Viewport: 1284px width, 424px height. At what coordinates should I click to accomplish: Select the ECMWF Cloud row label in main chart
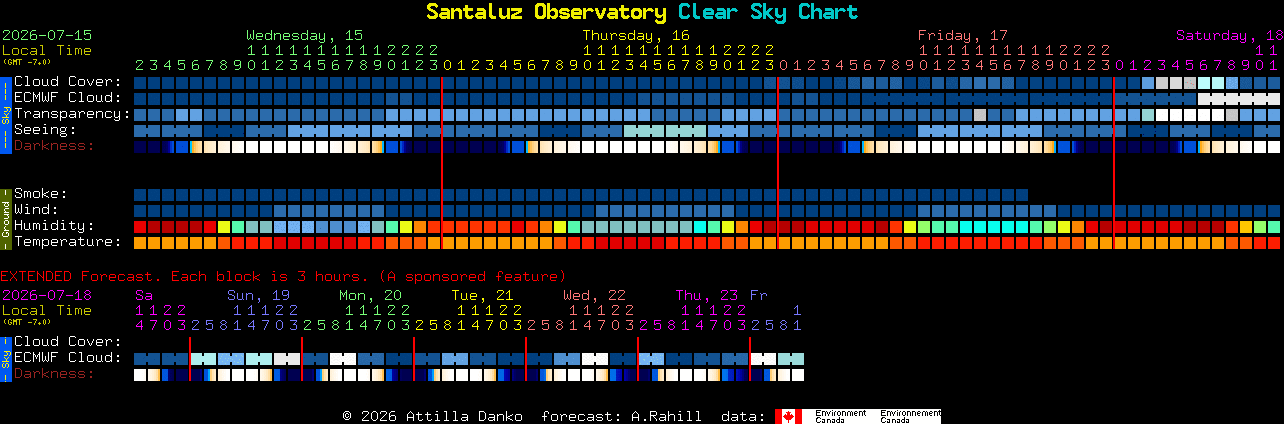coord(67,97)
